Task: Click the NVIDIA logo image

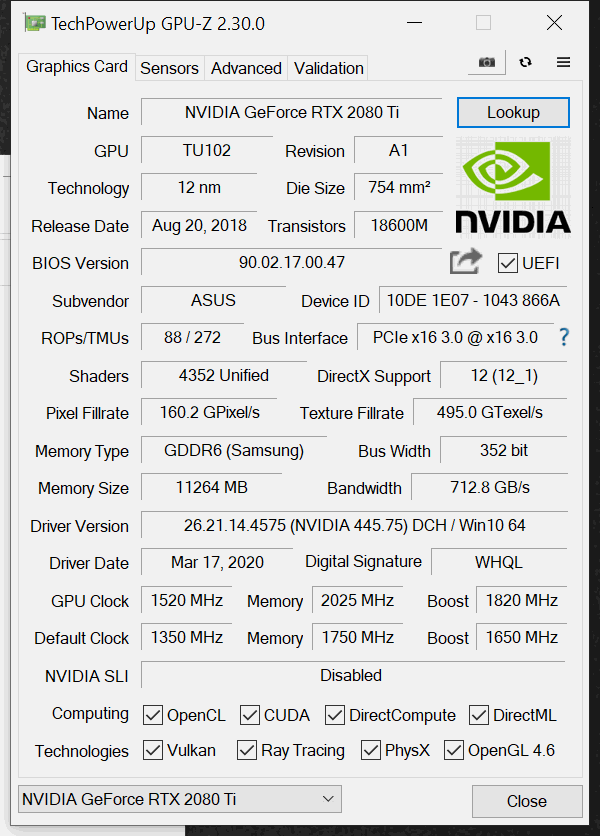Action: [x=513, y=186]
